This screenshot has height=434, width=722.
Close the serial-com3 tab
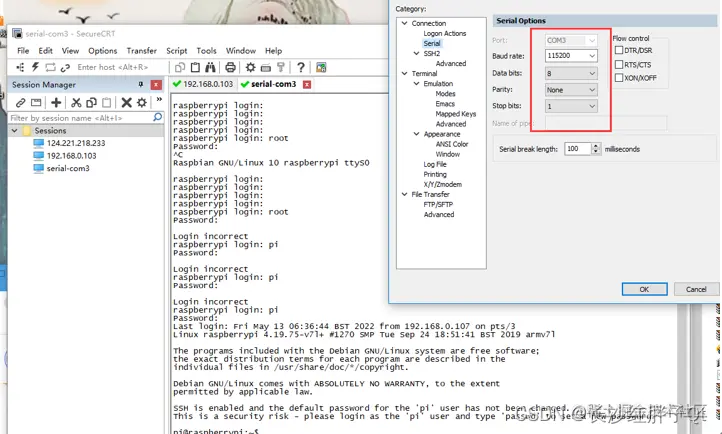(307, 84)
